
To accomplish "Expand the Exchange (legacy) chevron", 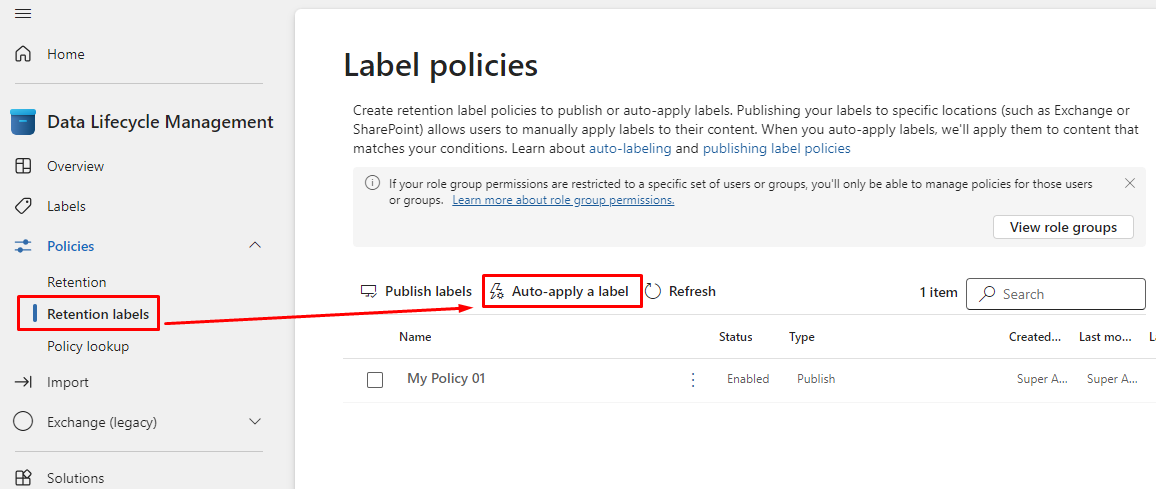I will coord(255,422).
